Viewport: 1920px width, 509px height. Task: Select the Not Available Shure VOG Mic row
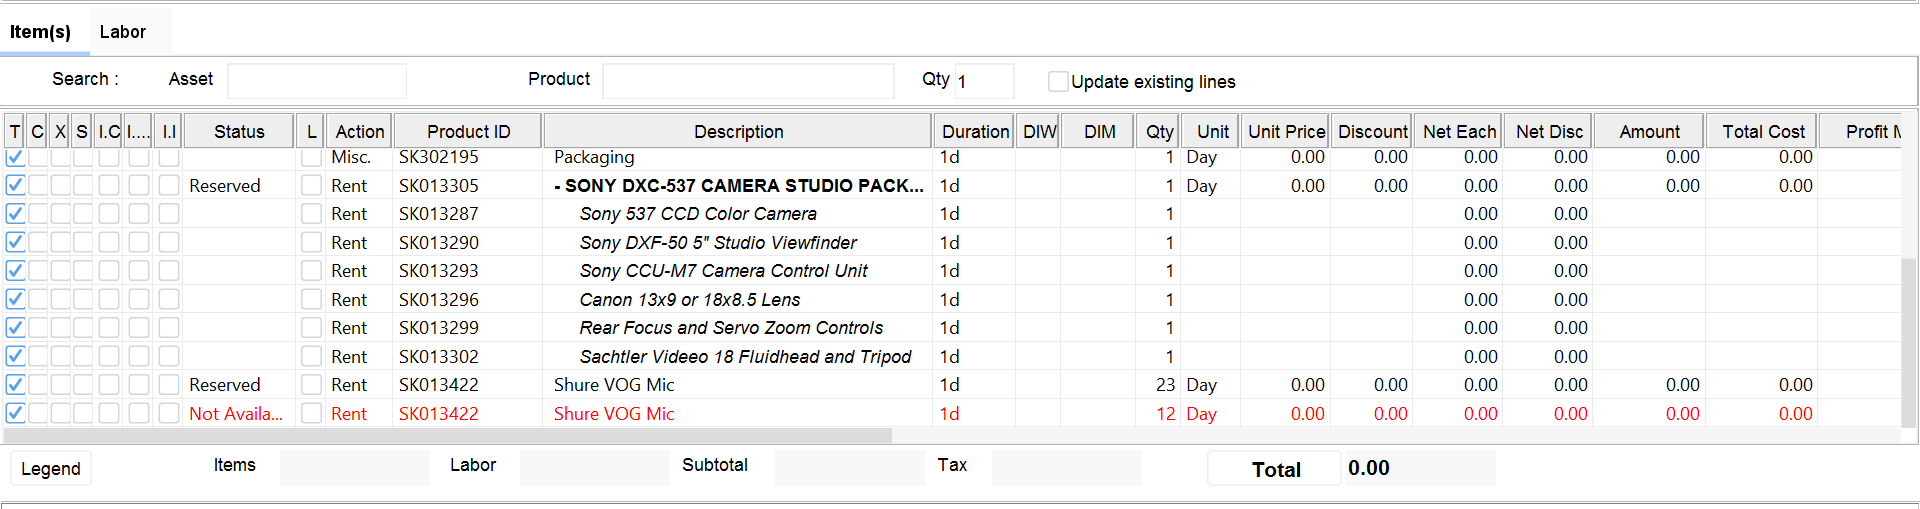(x=614, y=414)
